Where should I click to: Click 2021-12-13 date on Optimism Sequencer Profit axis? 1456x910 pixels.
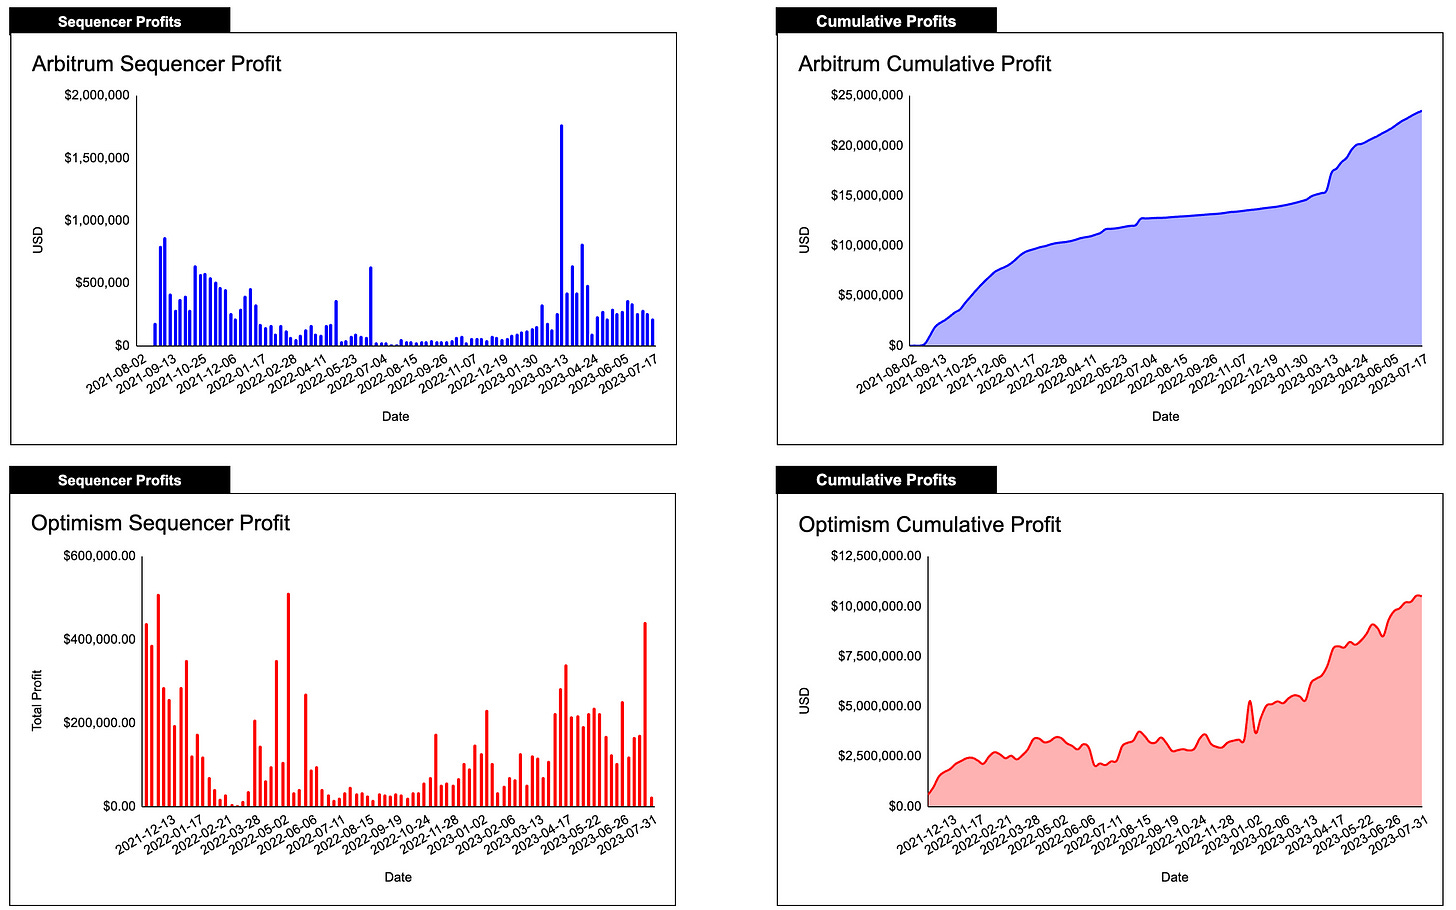[147, 833]
